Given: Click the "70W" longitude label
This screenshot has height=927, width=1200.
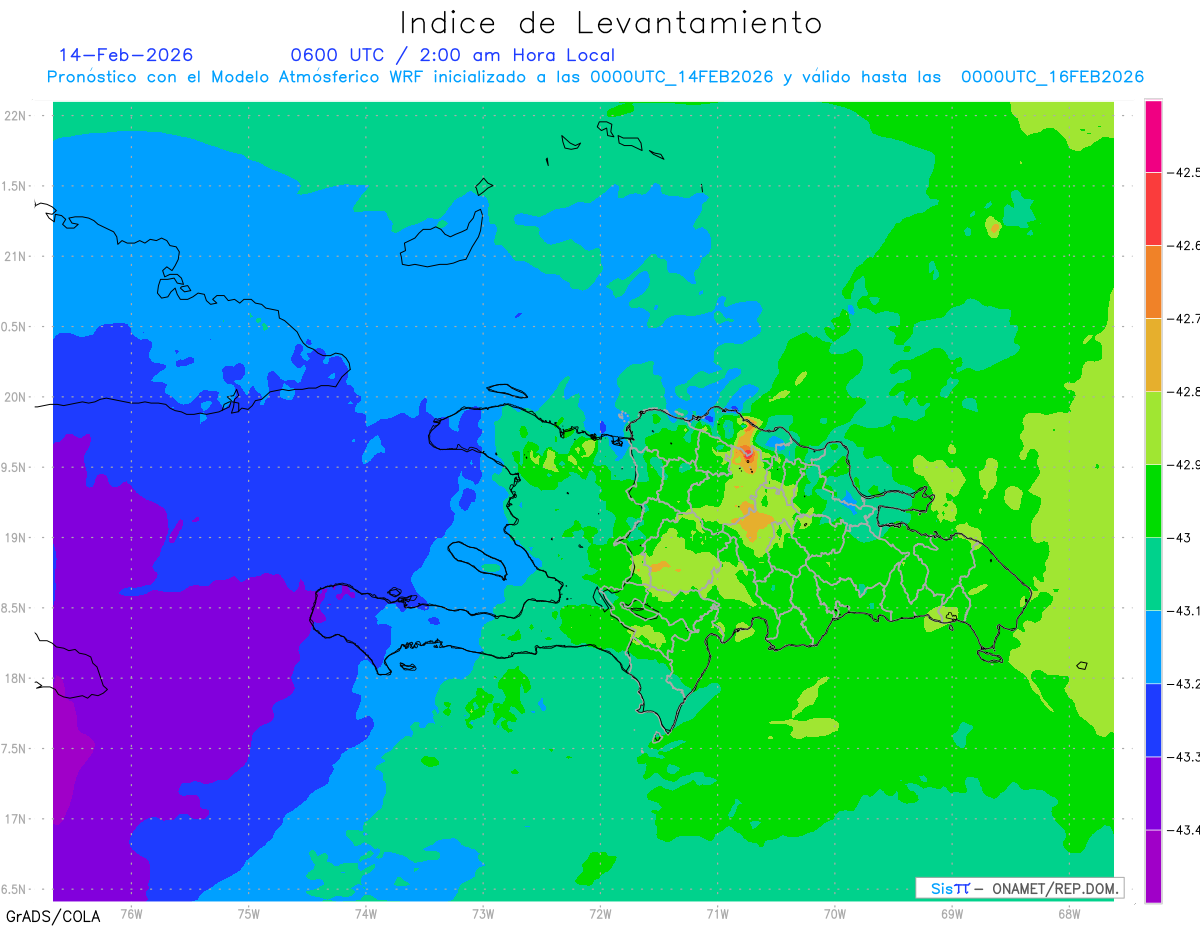Looking at the screenshot, I should coord(835,913).
